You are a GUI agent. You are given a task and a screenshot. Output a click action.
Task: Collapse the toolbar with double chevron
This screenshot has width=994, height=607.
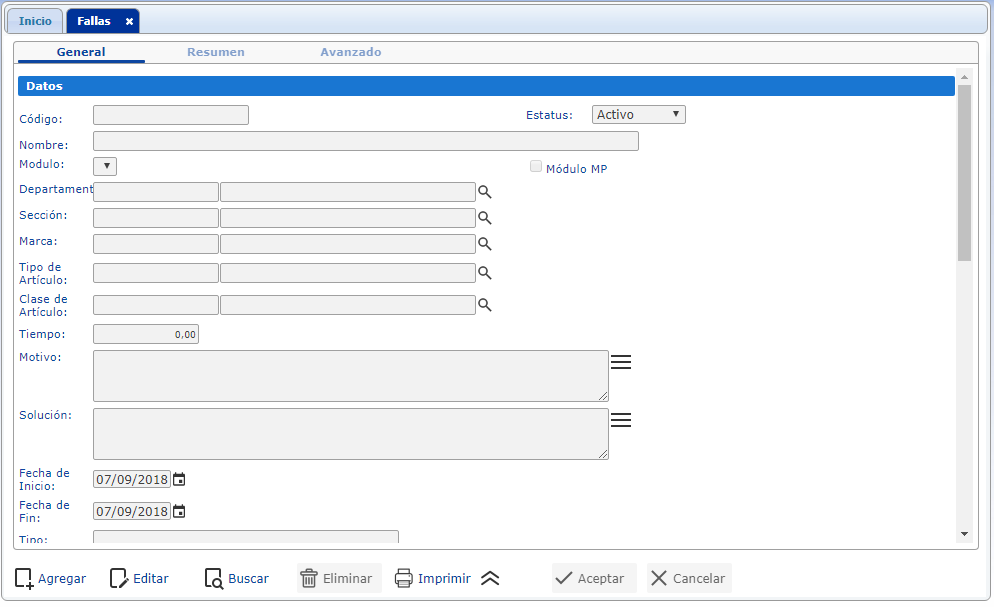coord(489,578)
